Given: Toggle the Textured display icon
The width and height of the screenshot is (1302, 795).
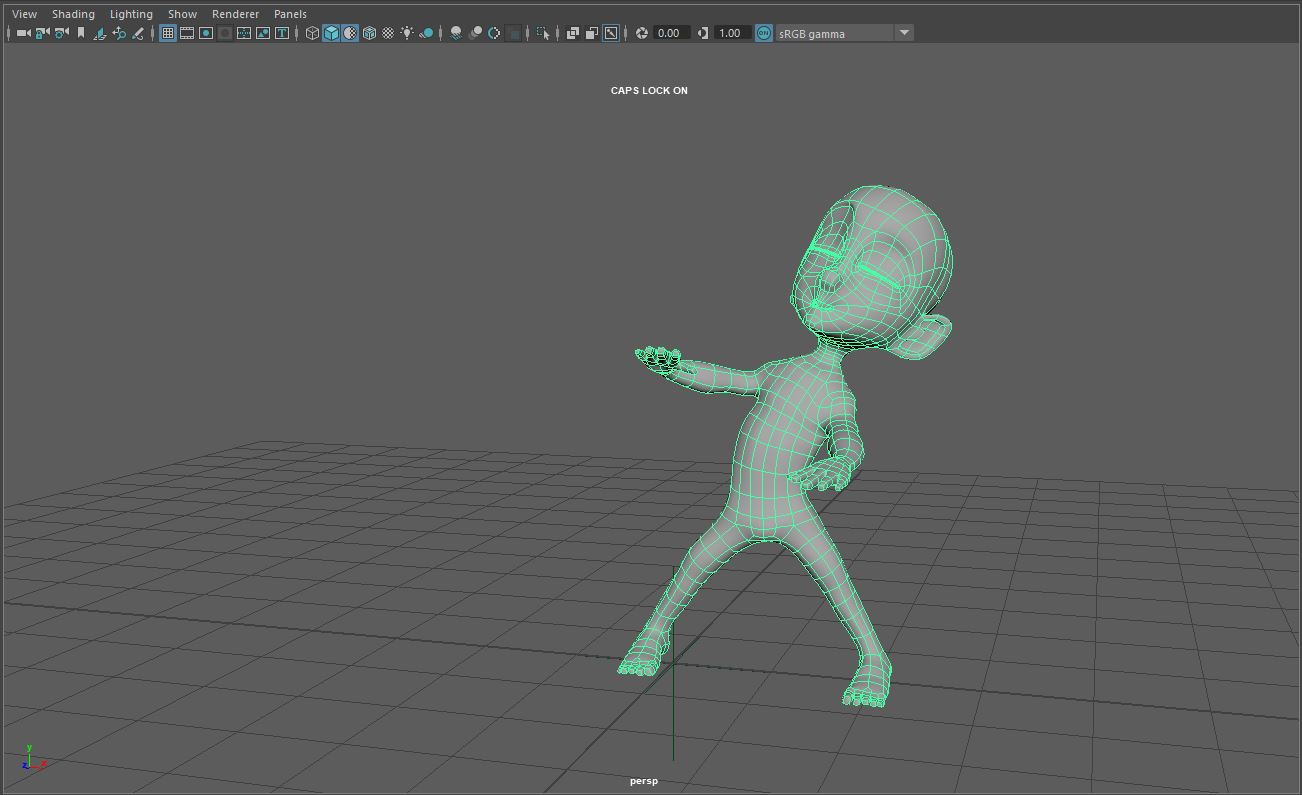Looking at the screenshot, I should [388, 33].
